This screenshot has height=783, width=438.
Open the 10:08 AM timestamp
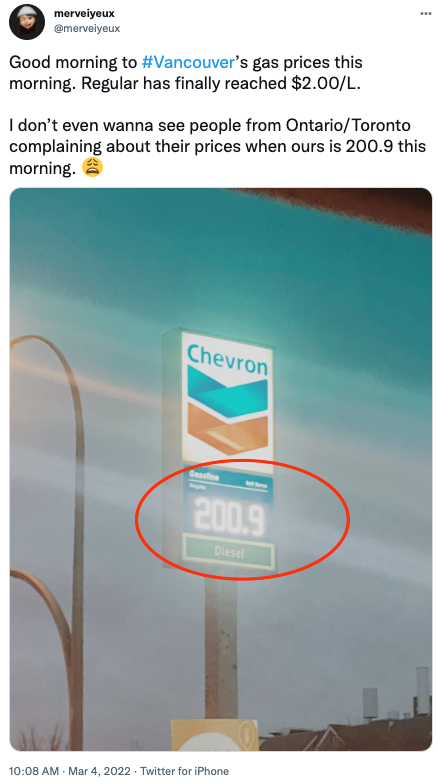[x=31, y=771]
